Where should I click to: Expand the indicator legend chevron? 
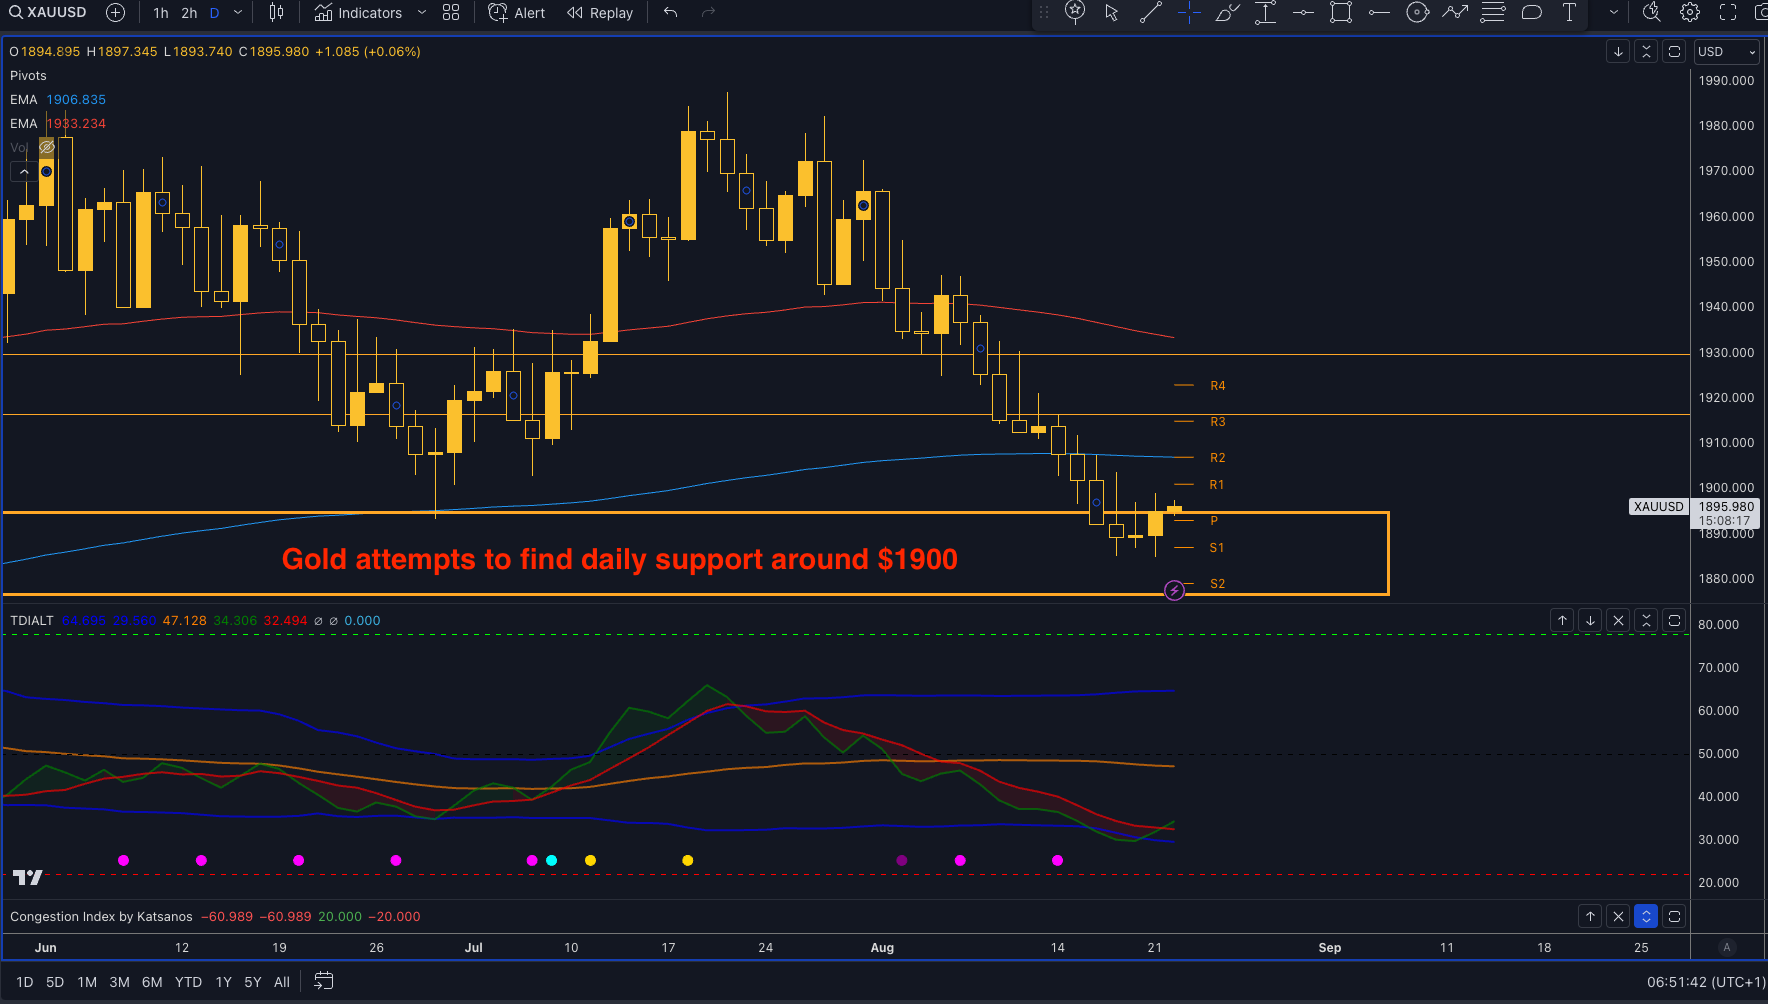click(24, 172)
